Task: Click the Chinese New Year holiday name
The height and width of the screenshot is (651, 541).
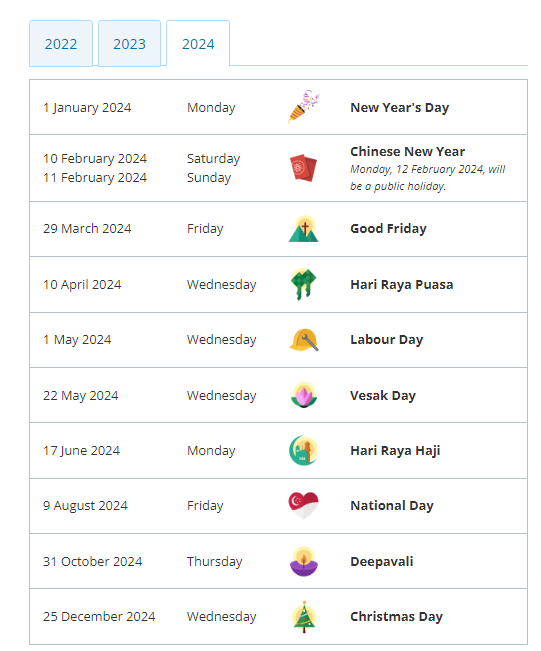Action: click(407, 152)
